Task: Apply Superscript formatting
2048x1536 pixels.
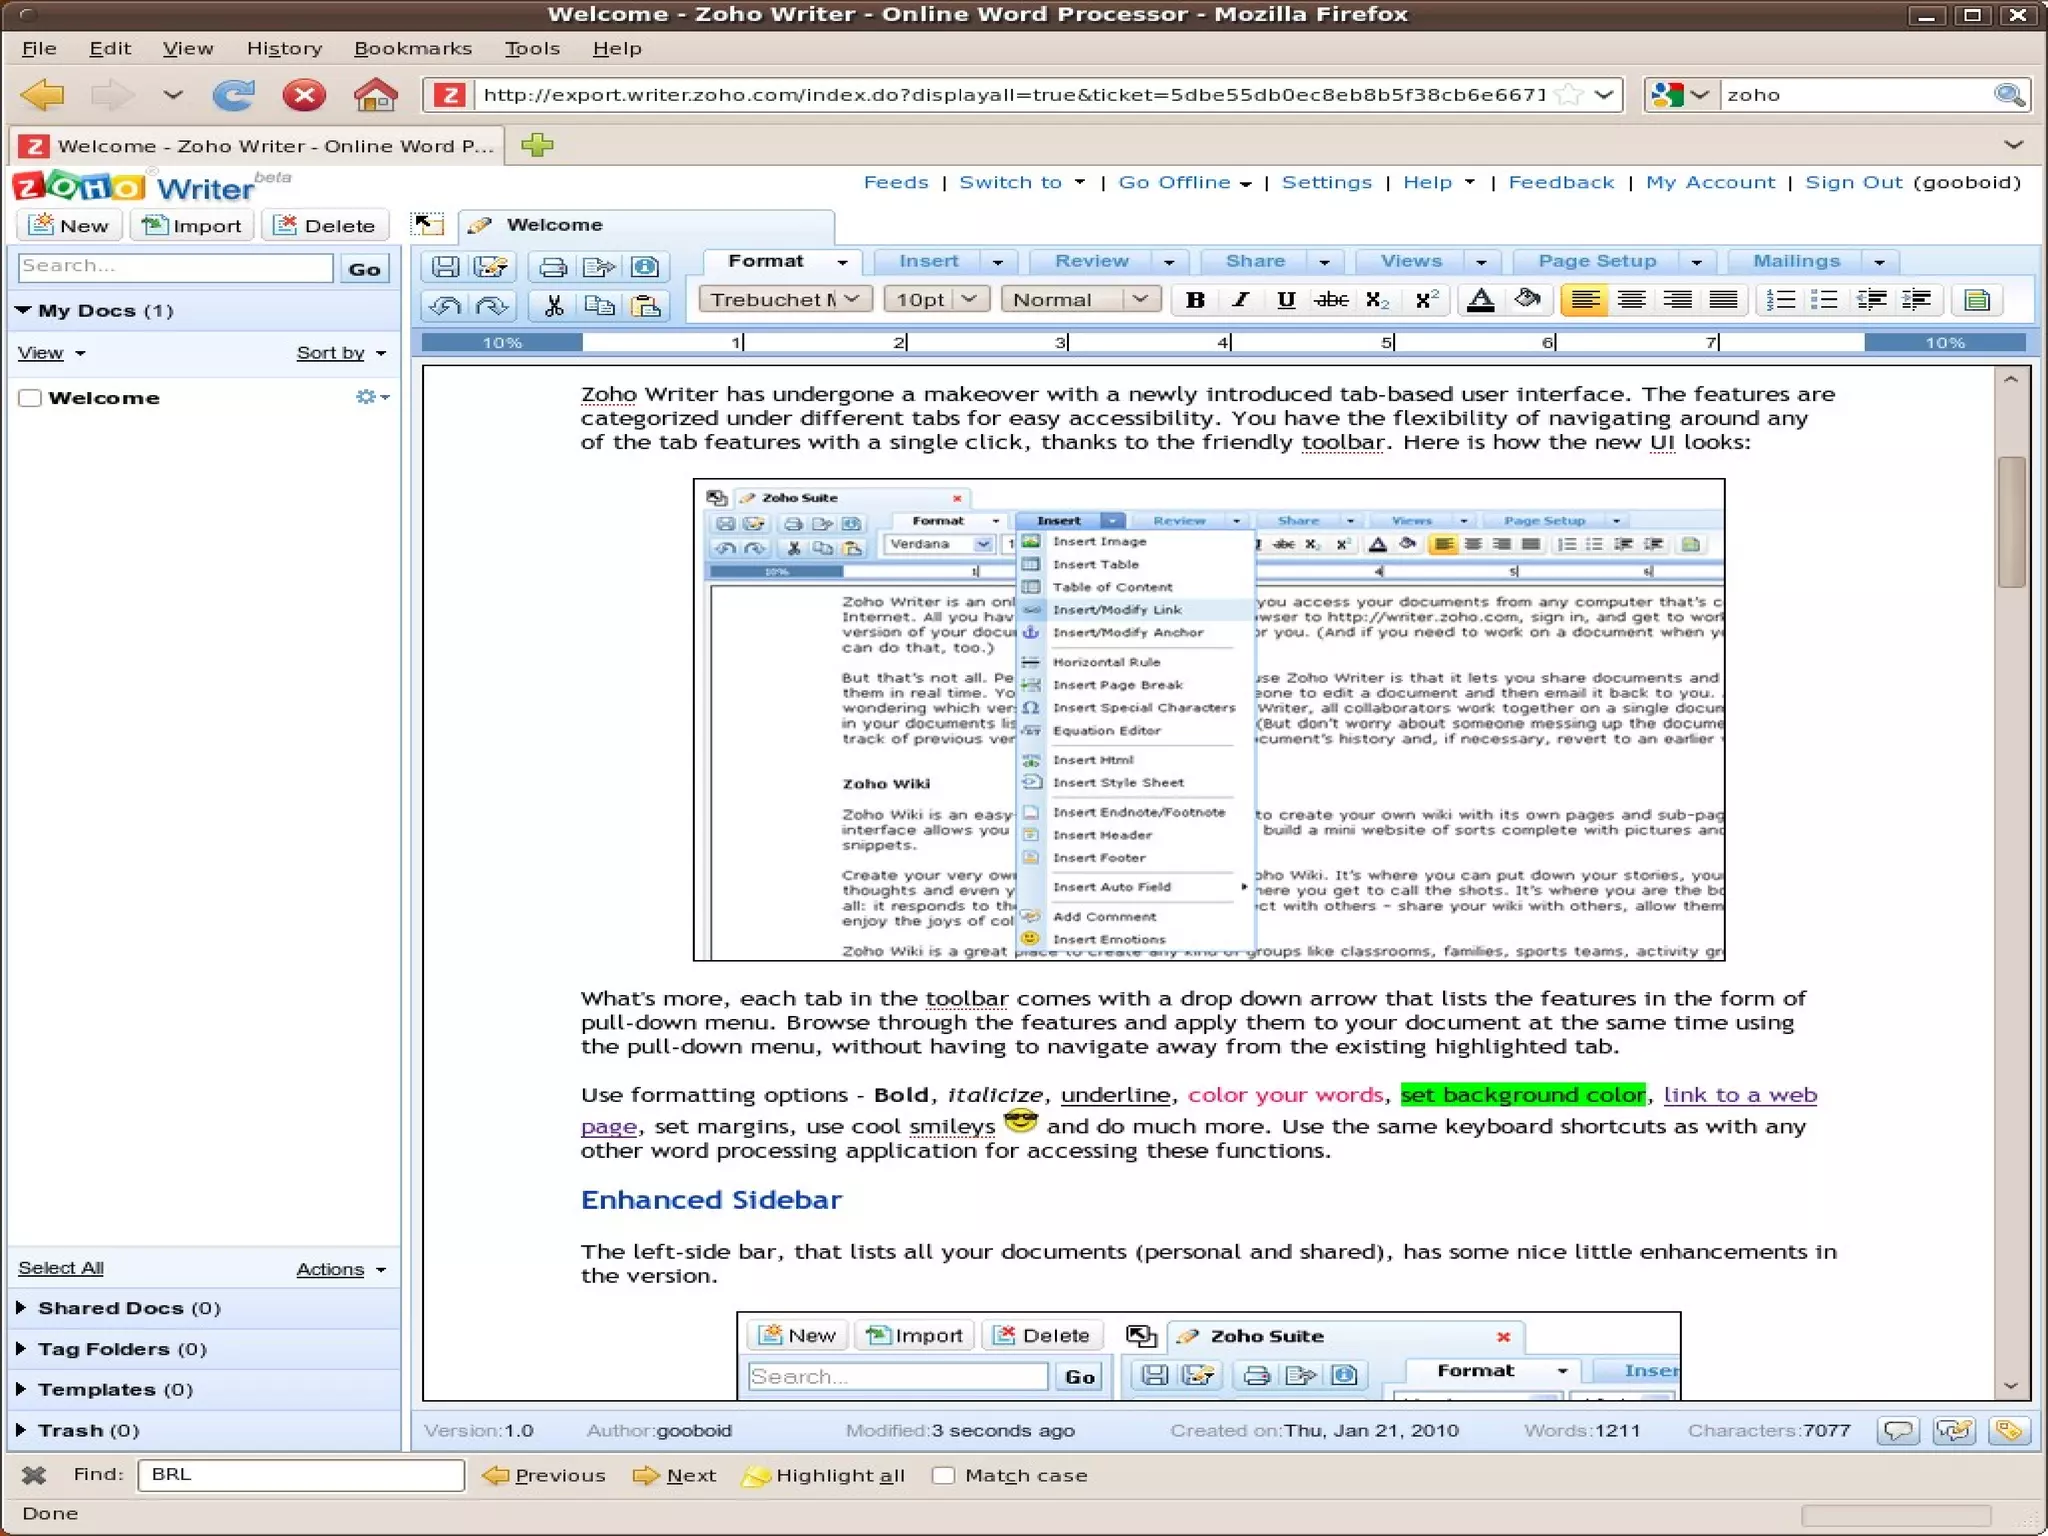Action: (x=1427, y=300)
